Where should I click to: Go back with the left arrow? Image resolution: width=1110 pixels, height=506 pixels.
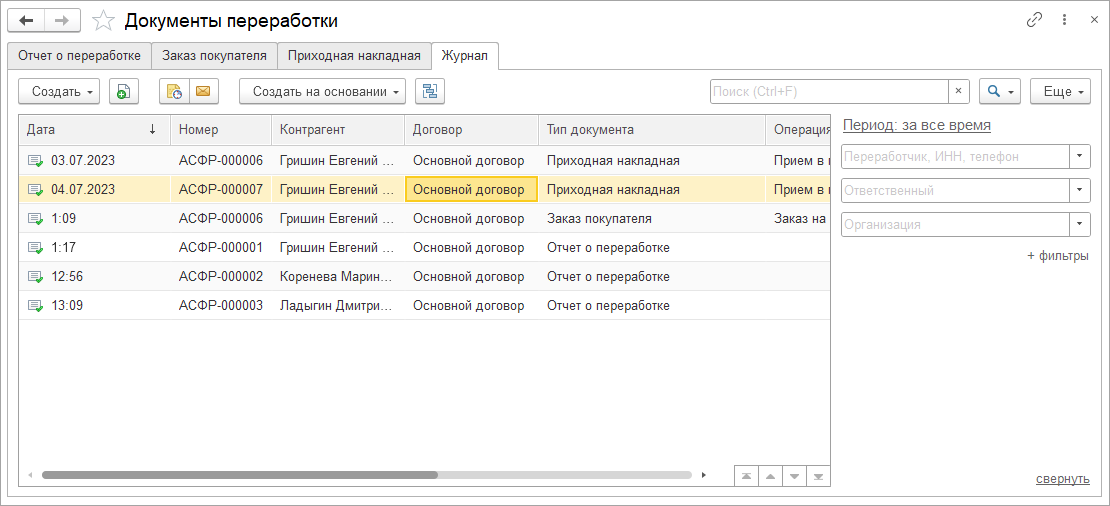[26, 21]
